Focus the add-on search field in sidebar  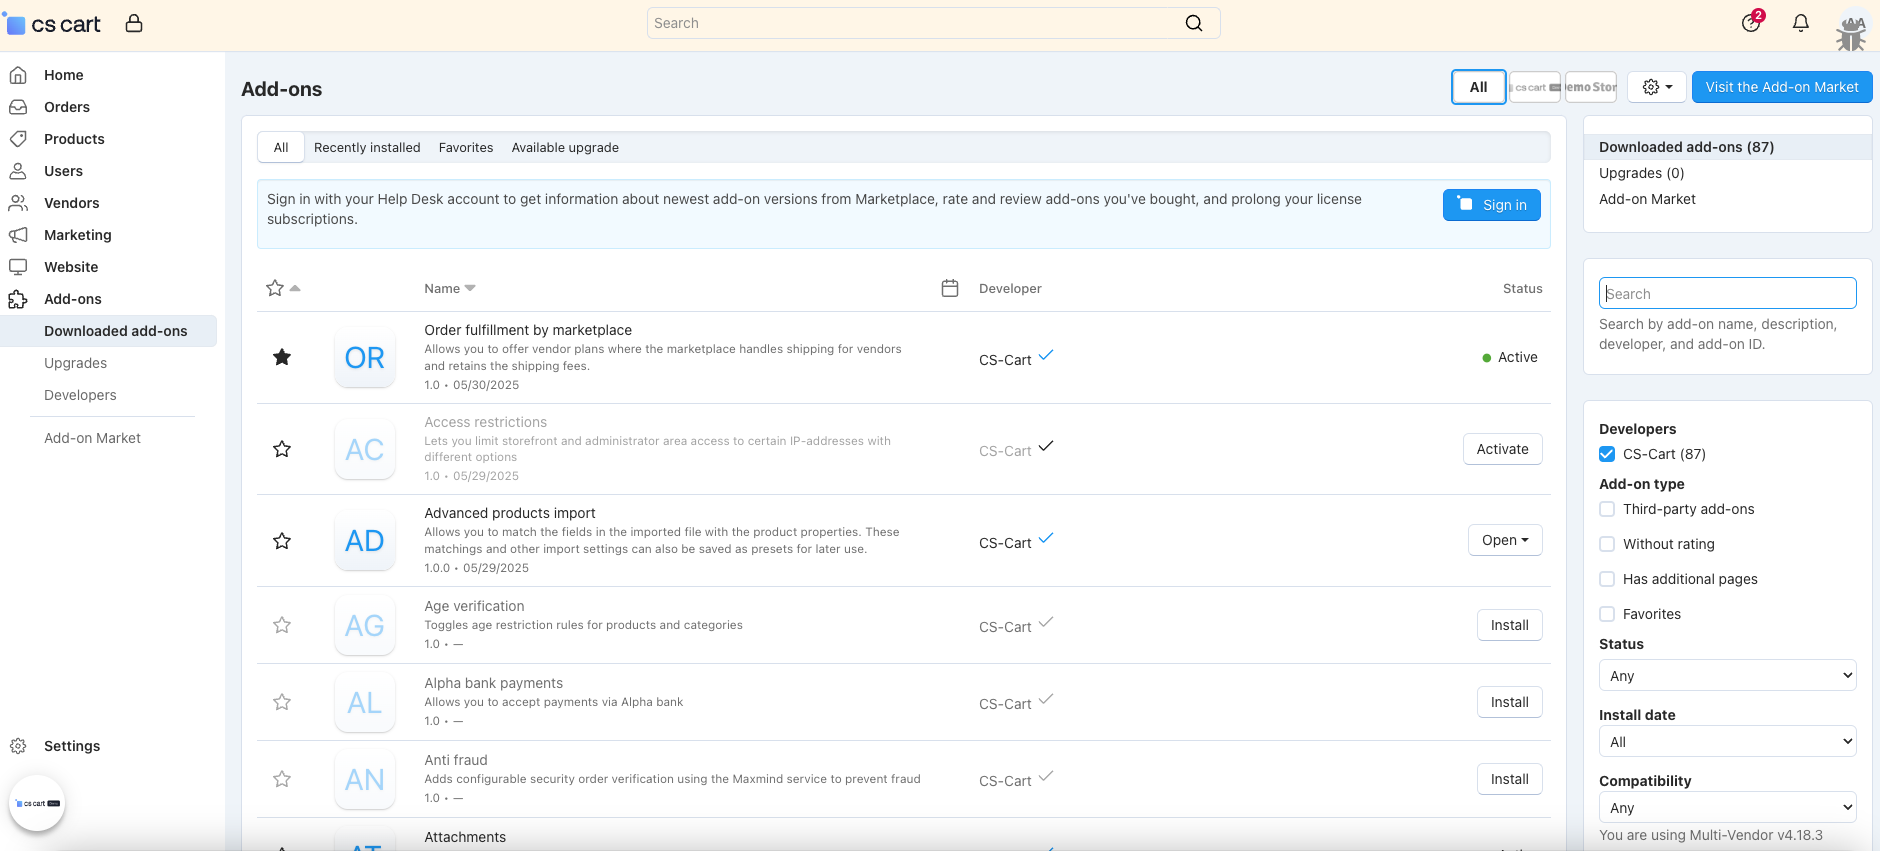(x=1727, y=293)
